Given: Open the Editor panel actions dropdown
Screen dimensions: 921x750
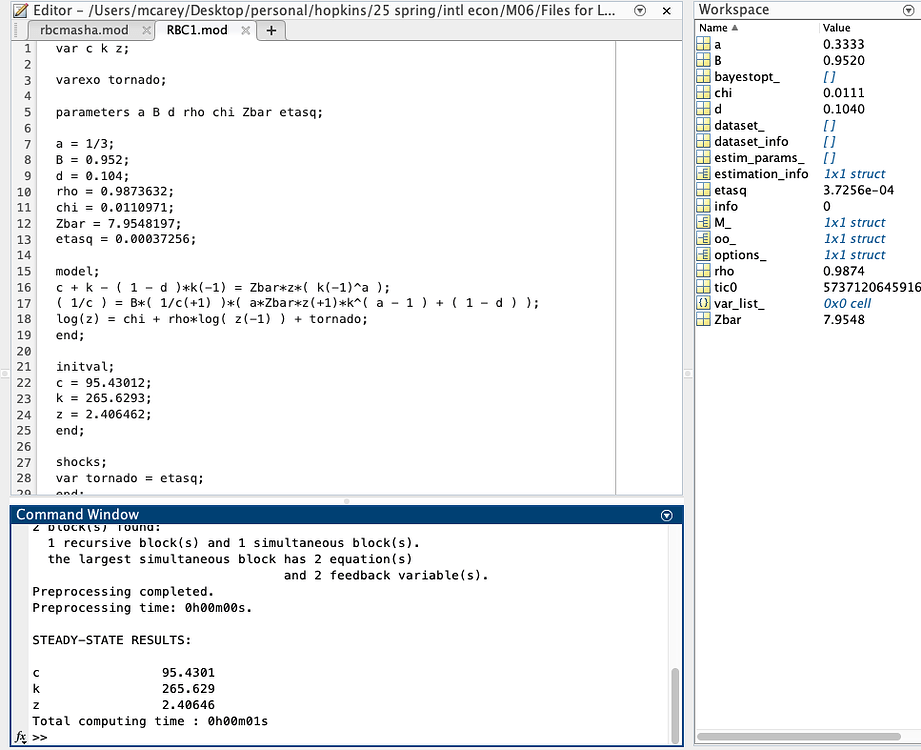Looking at the screenshot, I should point(640,11).
